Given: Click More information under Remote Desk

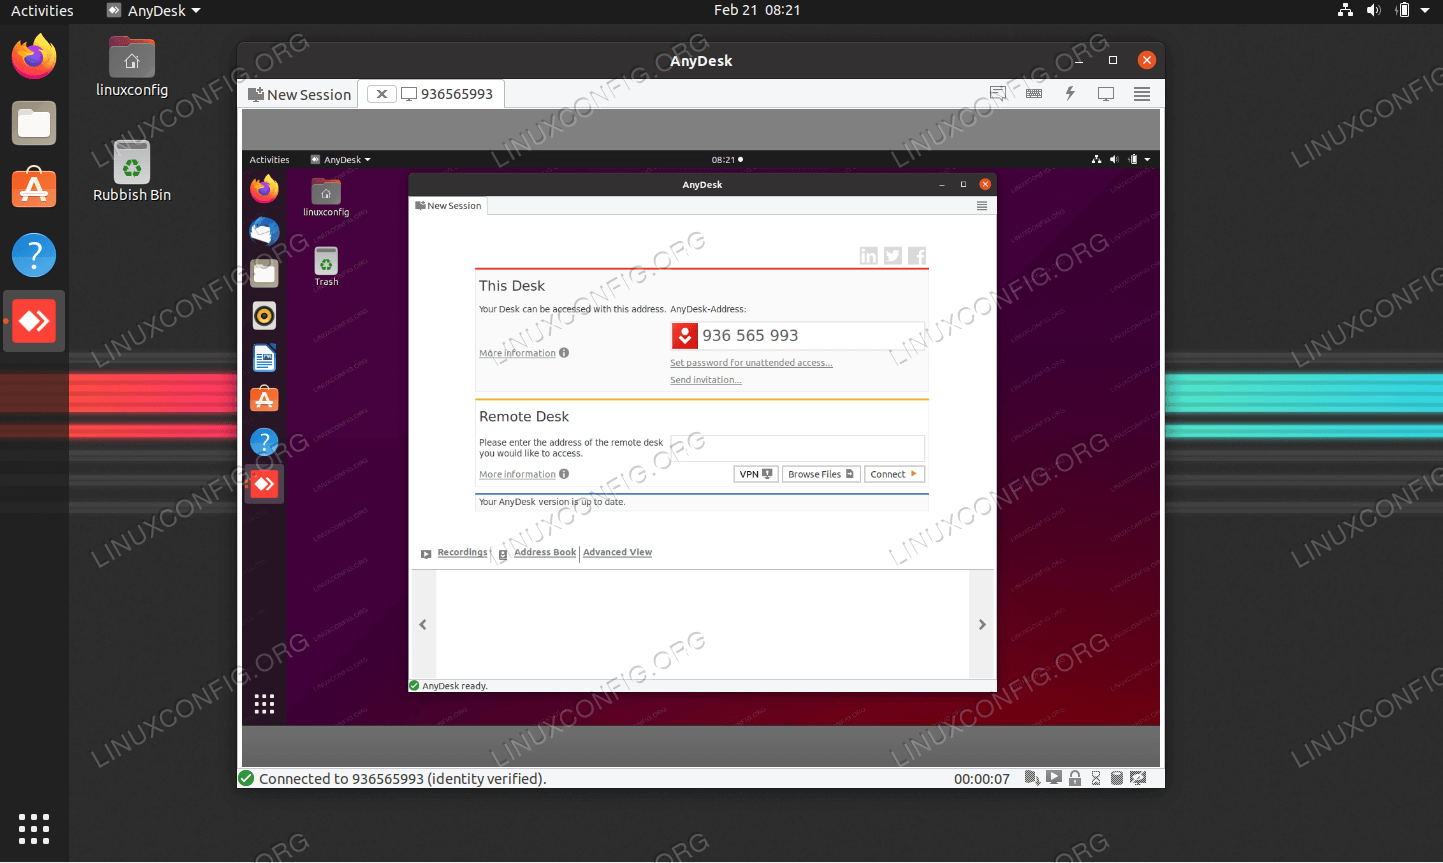Looking at the screenshot, I should (517, 474).
